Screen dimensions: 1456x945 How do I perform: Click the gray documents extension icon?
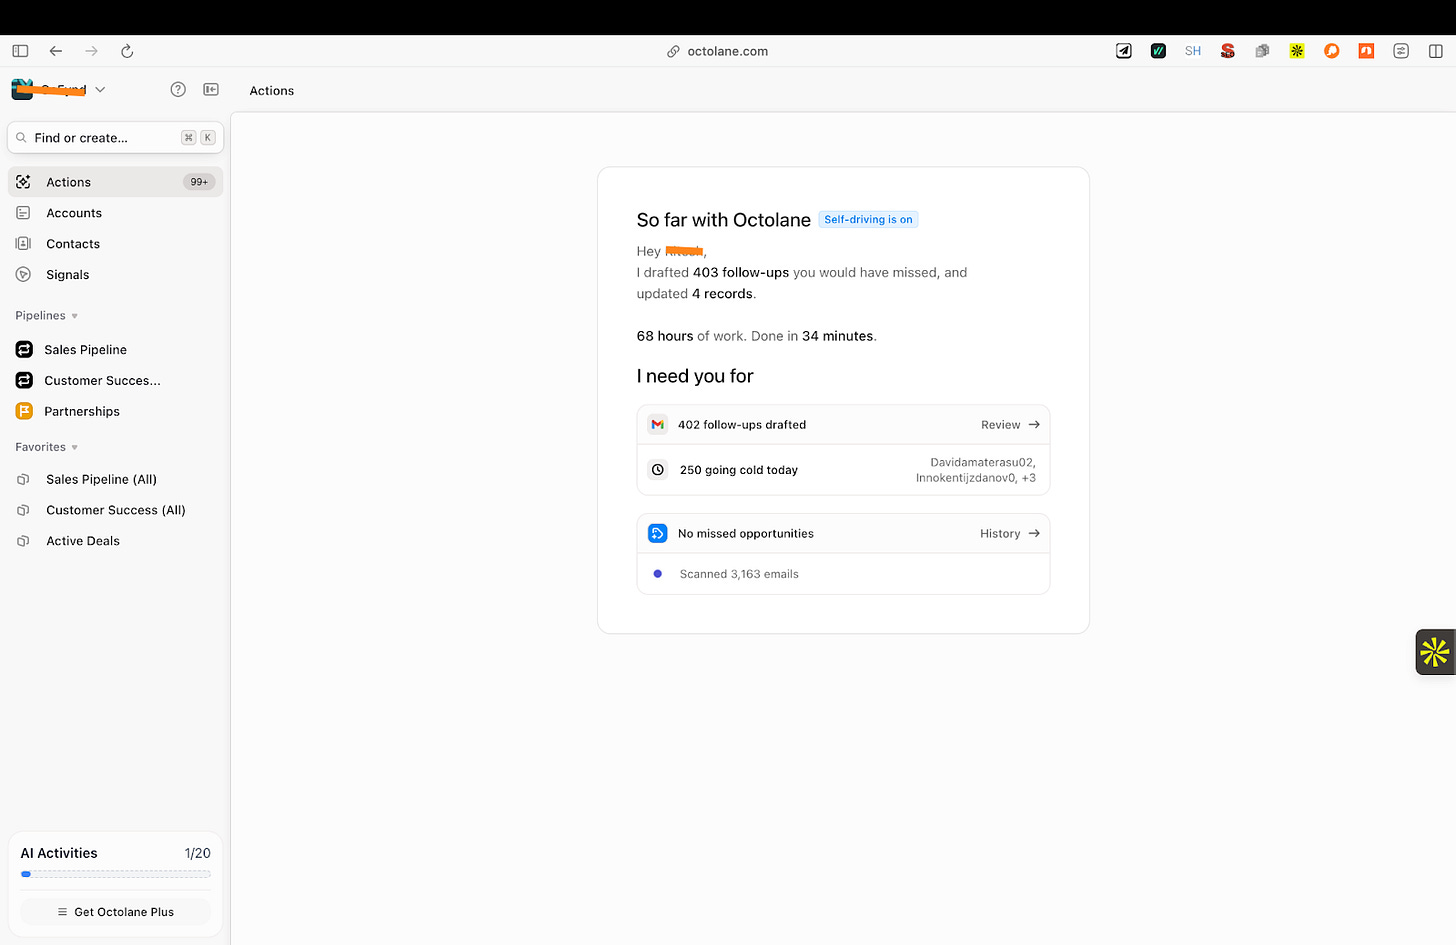pyautogui.click(x=1262, y=51)
